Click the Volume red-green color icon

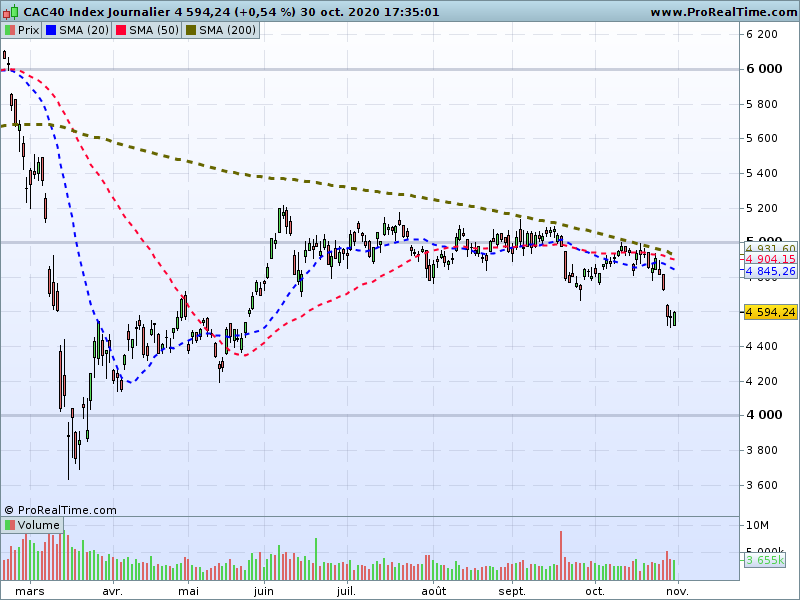click(10, 525)
